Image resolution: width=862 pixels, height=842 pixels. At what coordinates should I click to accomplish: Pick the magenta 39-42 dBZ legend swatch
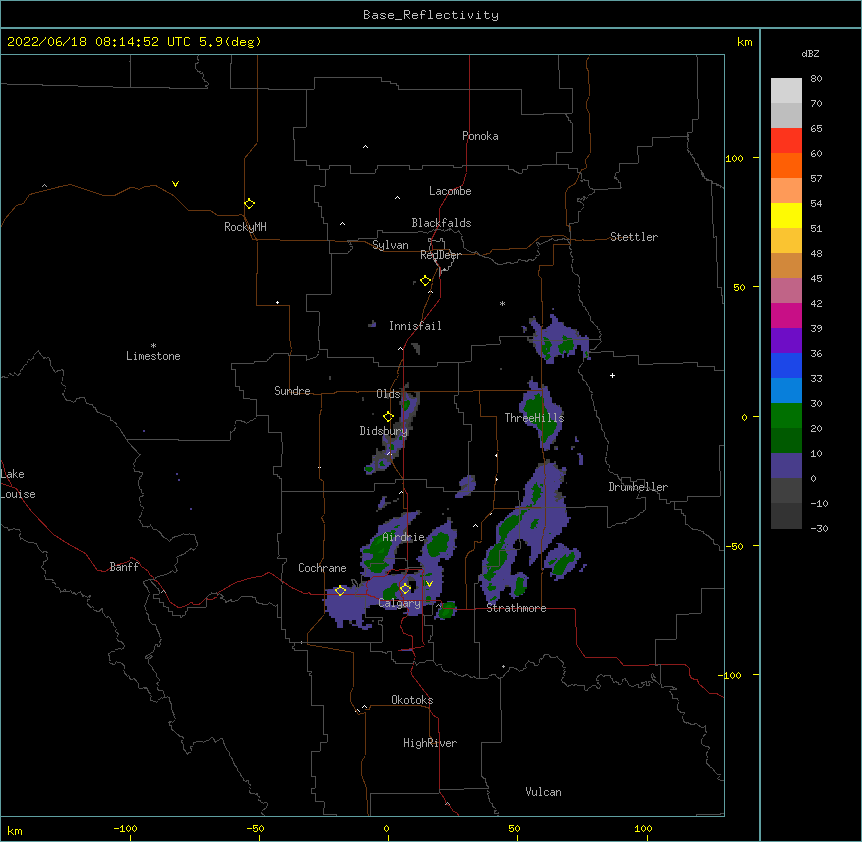pos(786,315)
